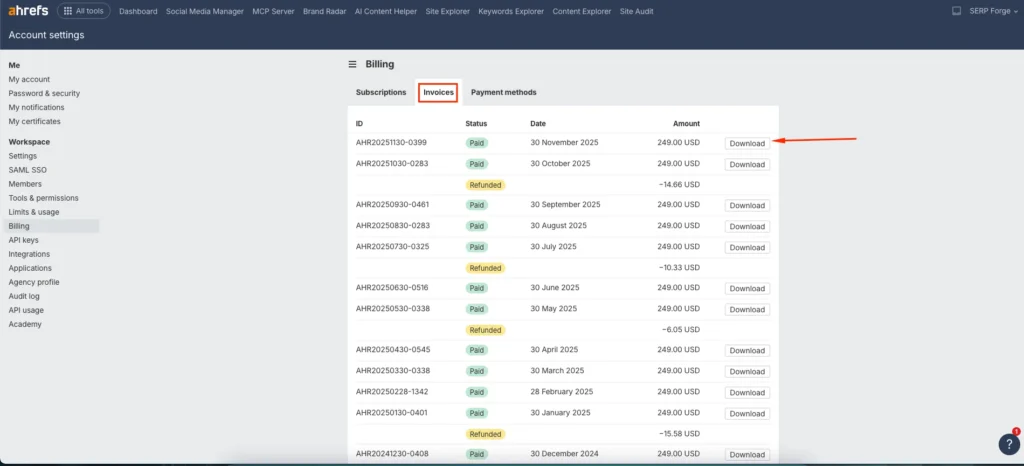Click the Refunded badge for -10.33 USD
Screen dimensions: 1024x466
tap(485, 268)
